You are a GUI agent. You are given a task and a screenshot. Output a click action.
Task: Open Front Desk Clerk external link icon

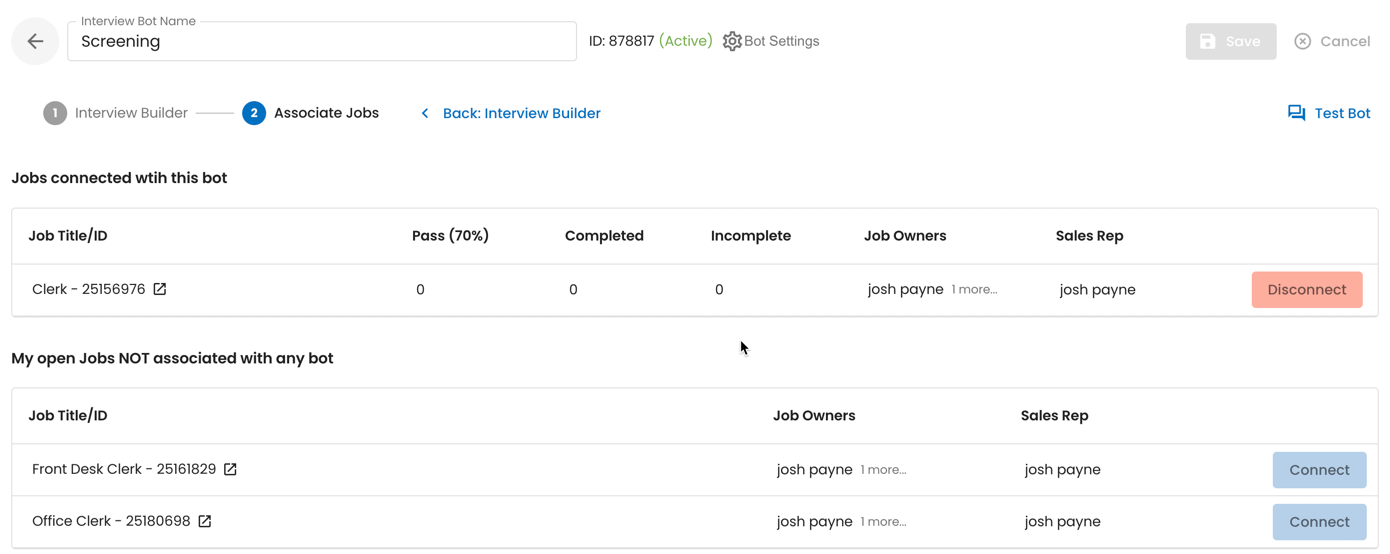230,469
